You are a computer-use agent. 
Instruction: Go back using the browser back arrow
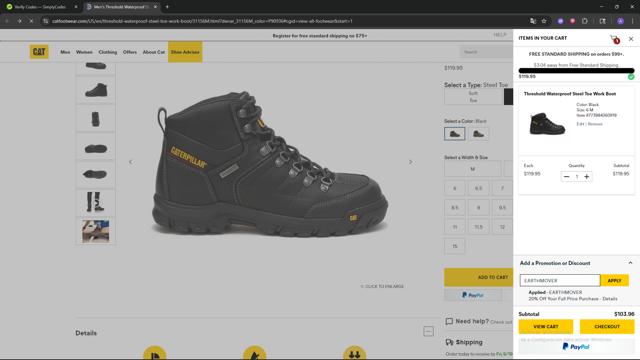click(x=7, y=21)
